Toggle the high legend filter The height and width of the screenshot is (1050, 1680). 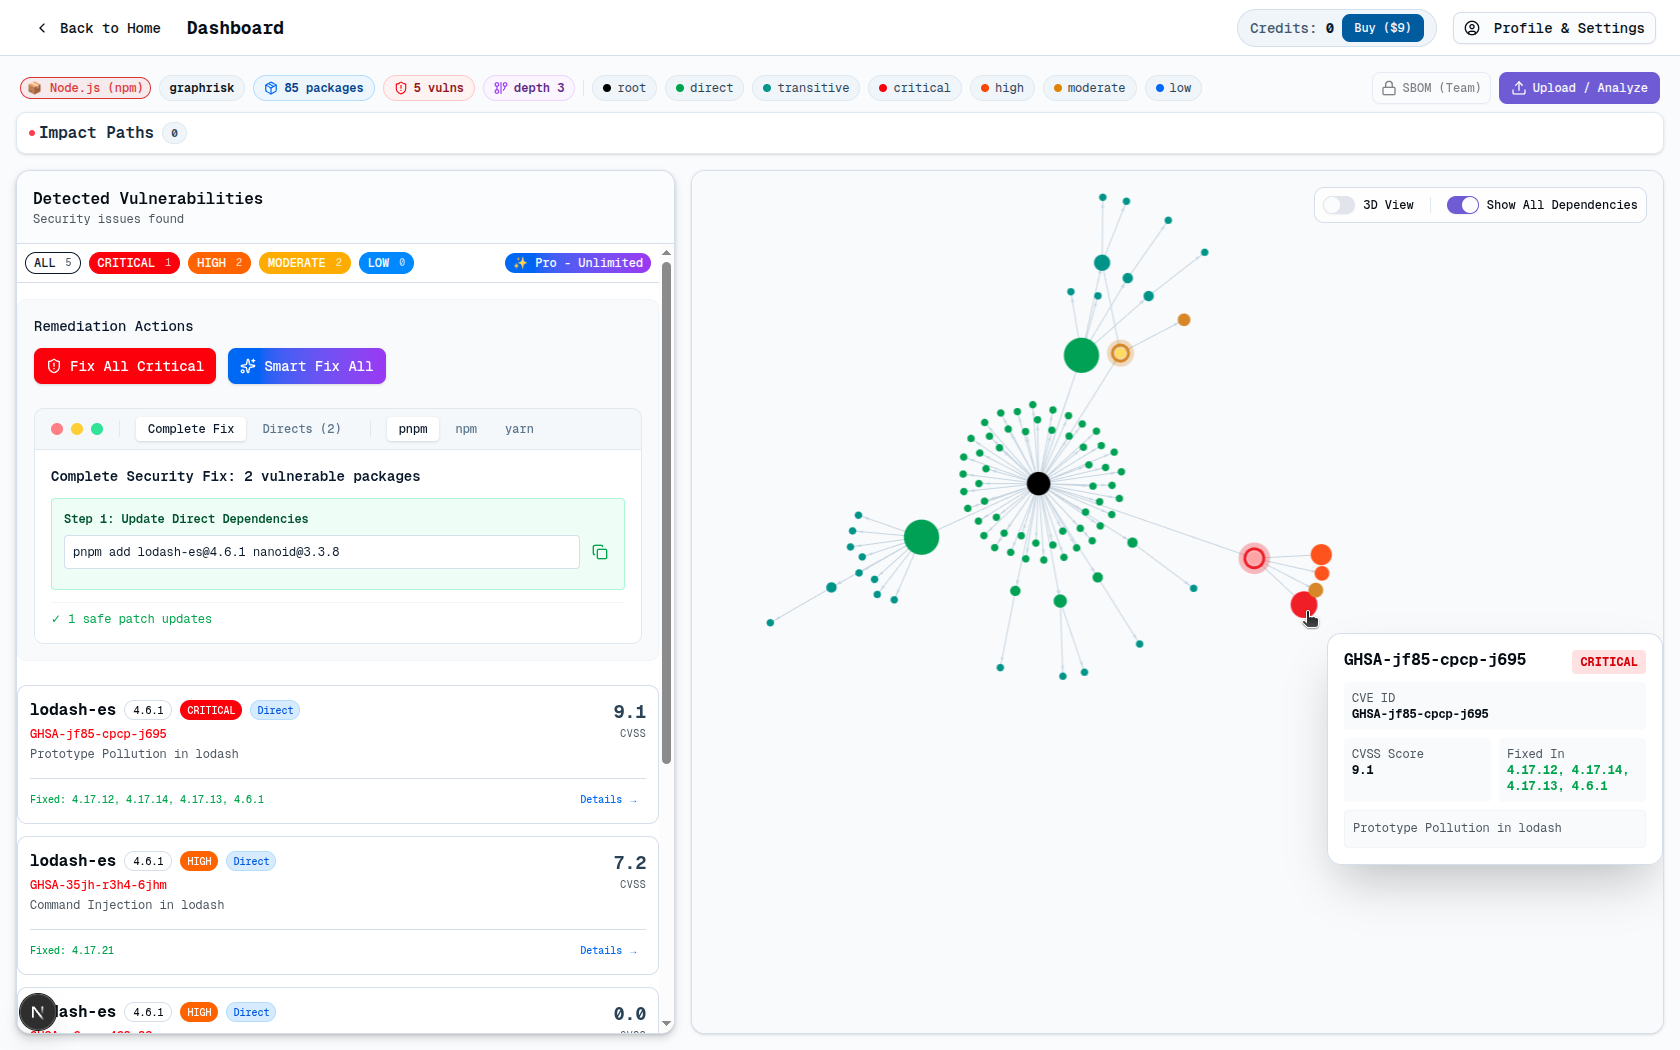point(1003,88)
